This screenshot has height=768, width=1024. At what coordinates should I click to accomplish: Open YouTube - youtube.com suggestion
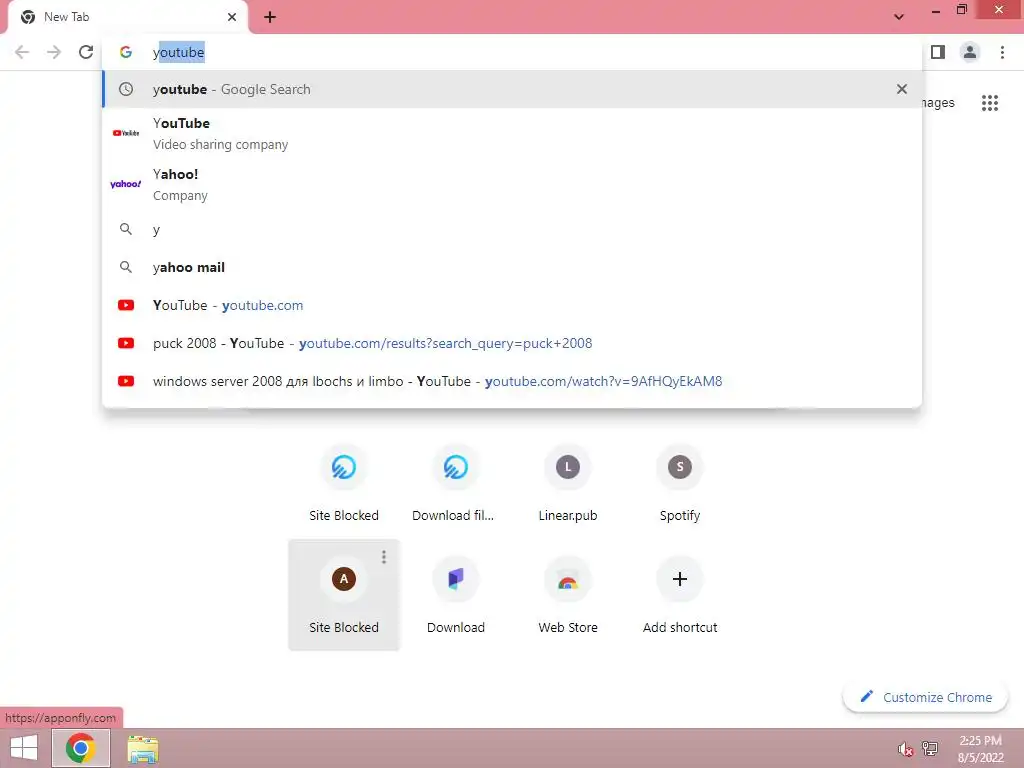coord(512,305)
